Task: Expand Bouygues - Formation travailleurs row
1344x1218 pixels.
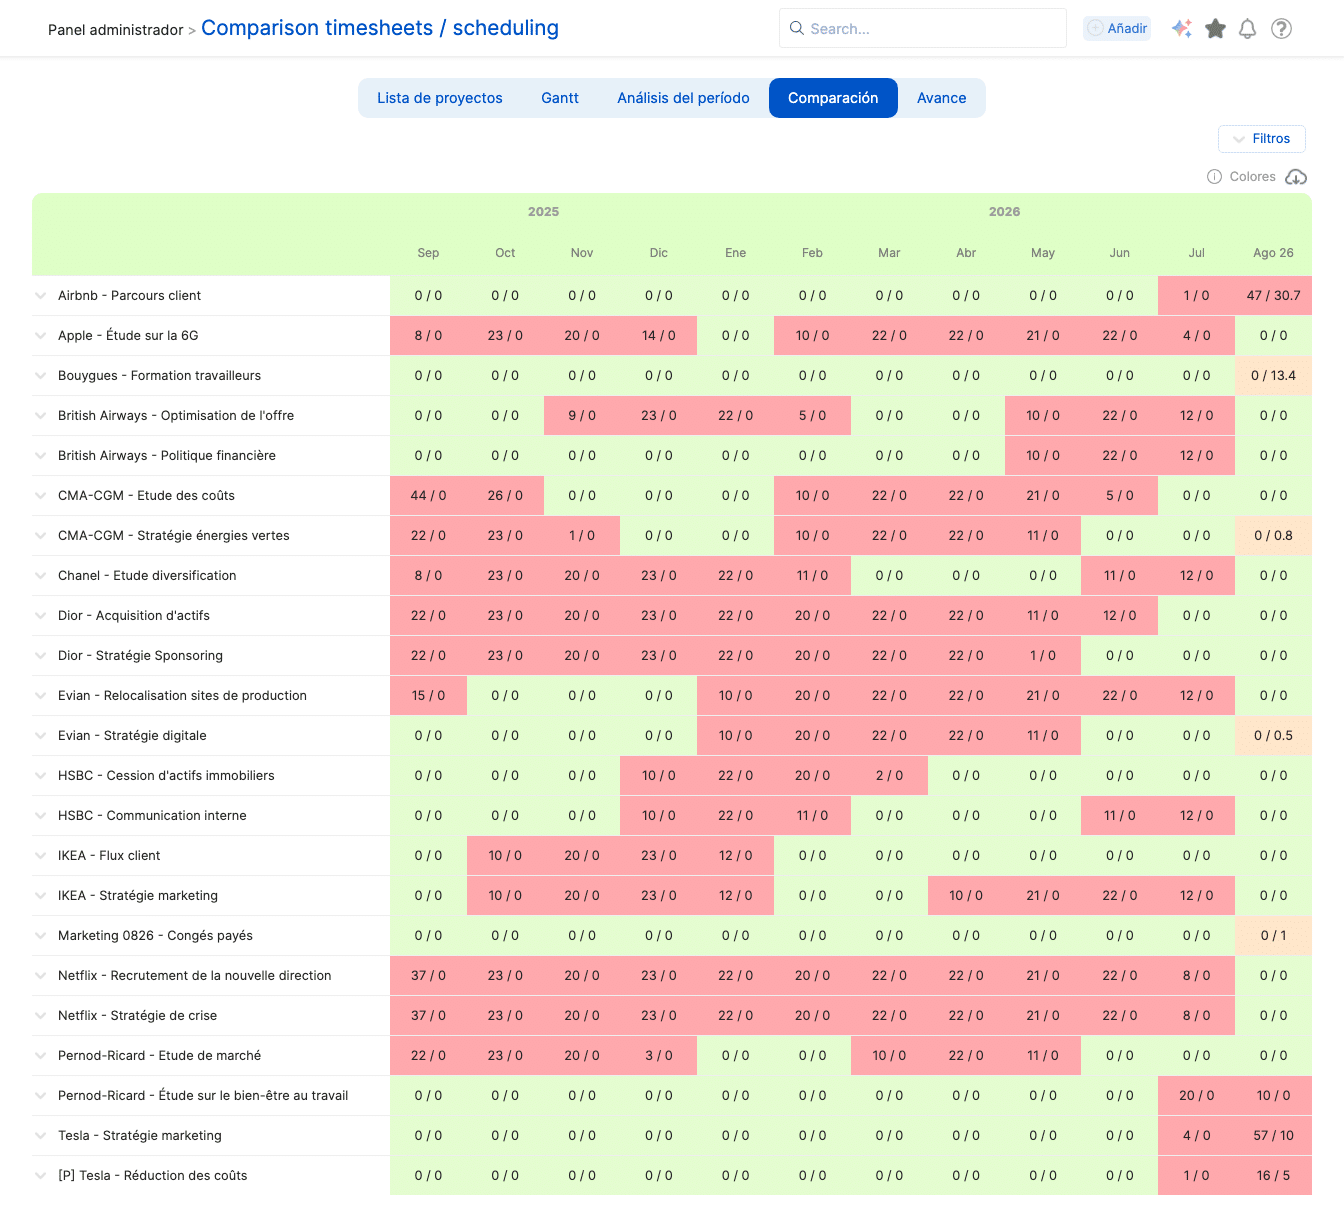Action: [x=41, y=376]
